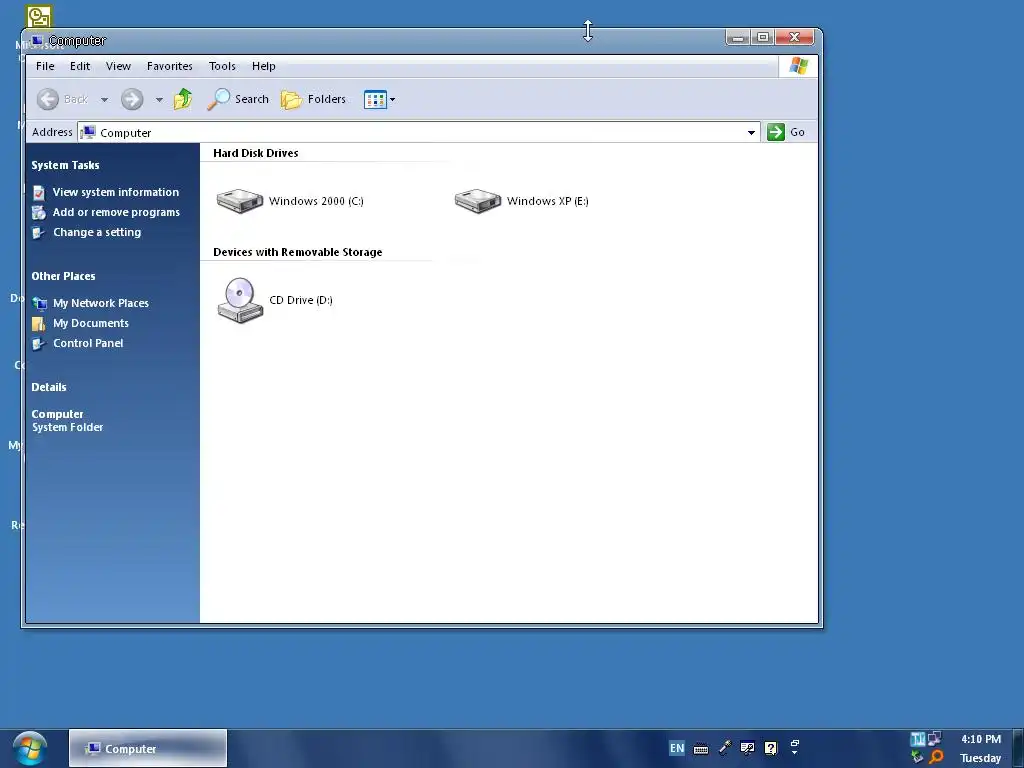Click the blue TI tray icon
The image size is (1024, 768).
pyautogui.click(x=918, y=739)
